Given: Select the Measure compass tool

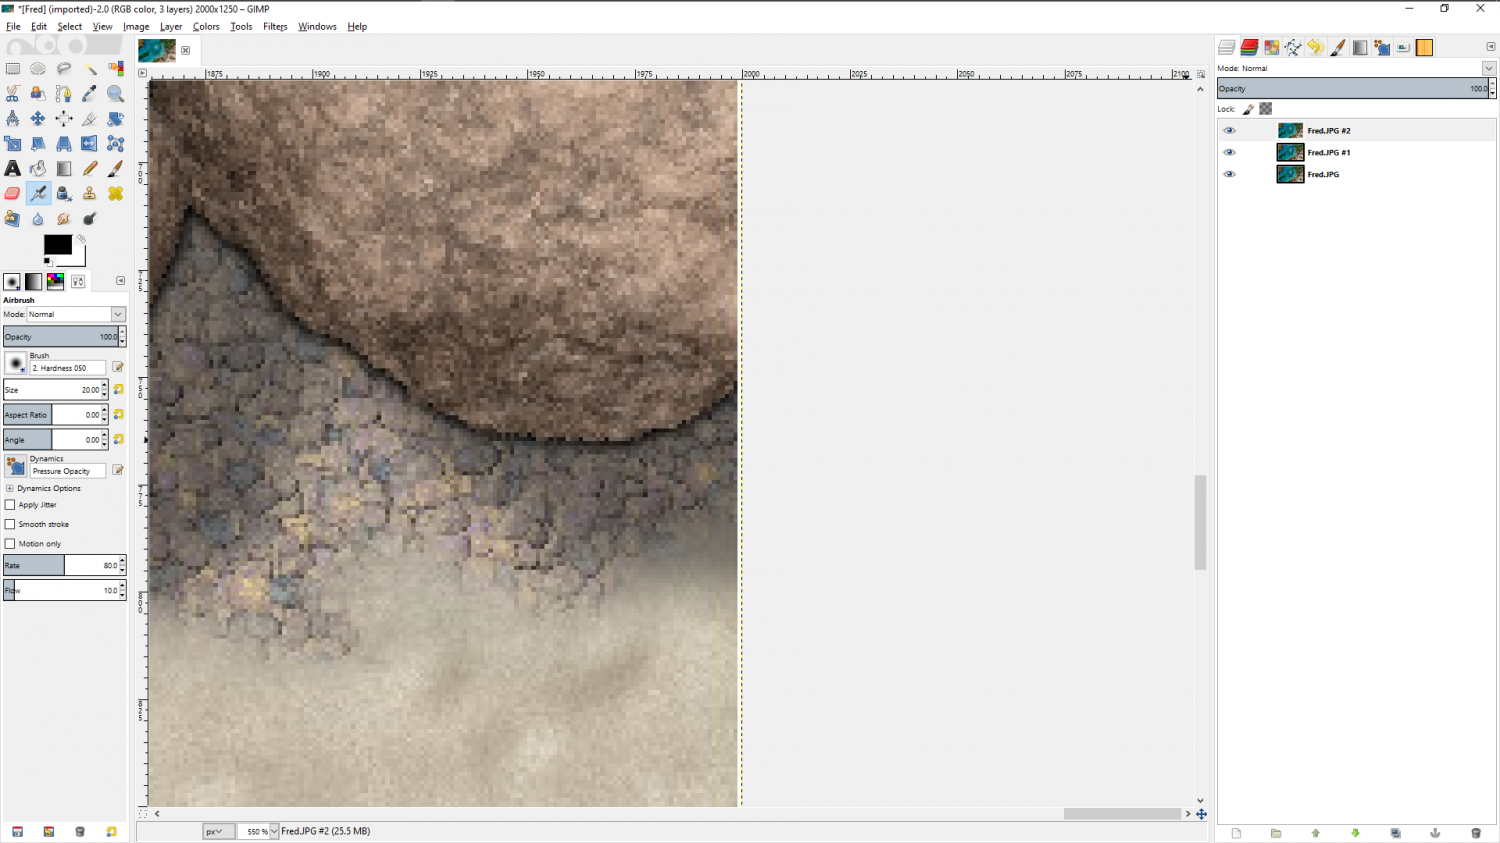Looking at the screenshot, I should click(x=13, y=119).
